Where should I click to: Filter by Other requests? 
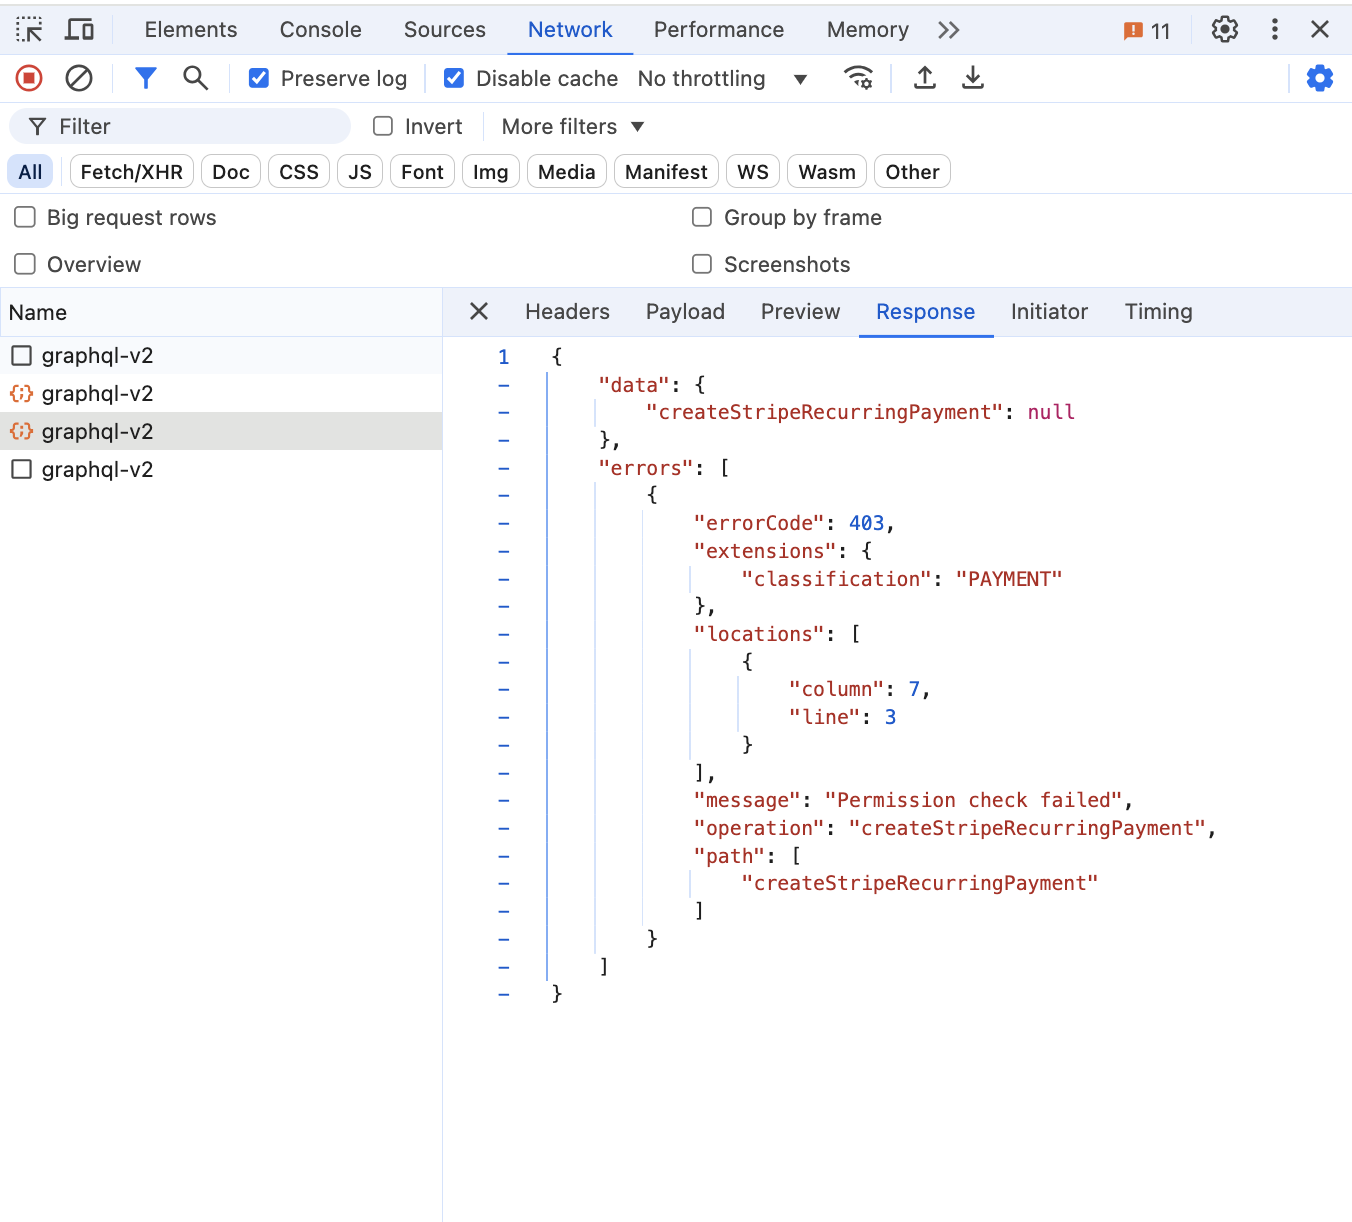[x=912, y=172]
